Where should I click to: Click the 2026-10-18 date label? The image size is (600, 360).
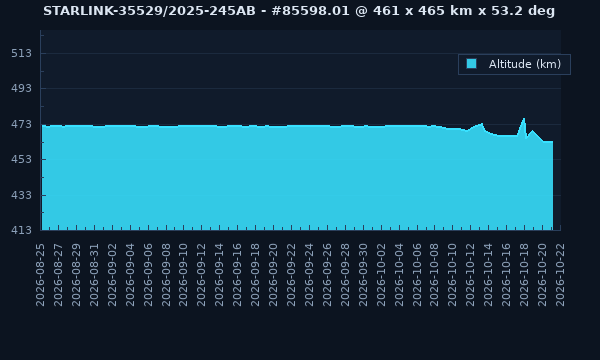[525, 275]
